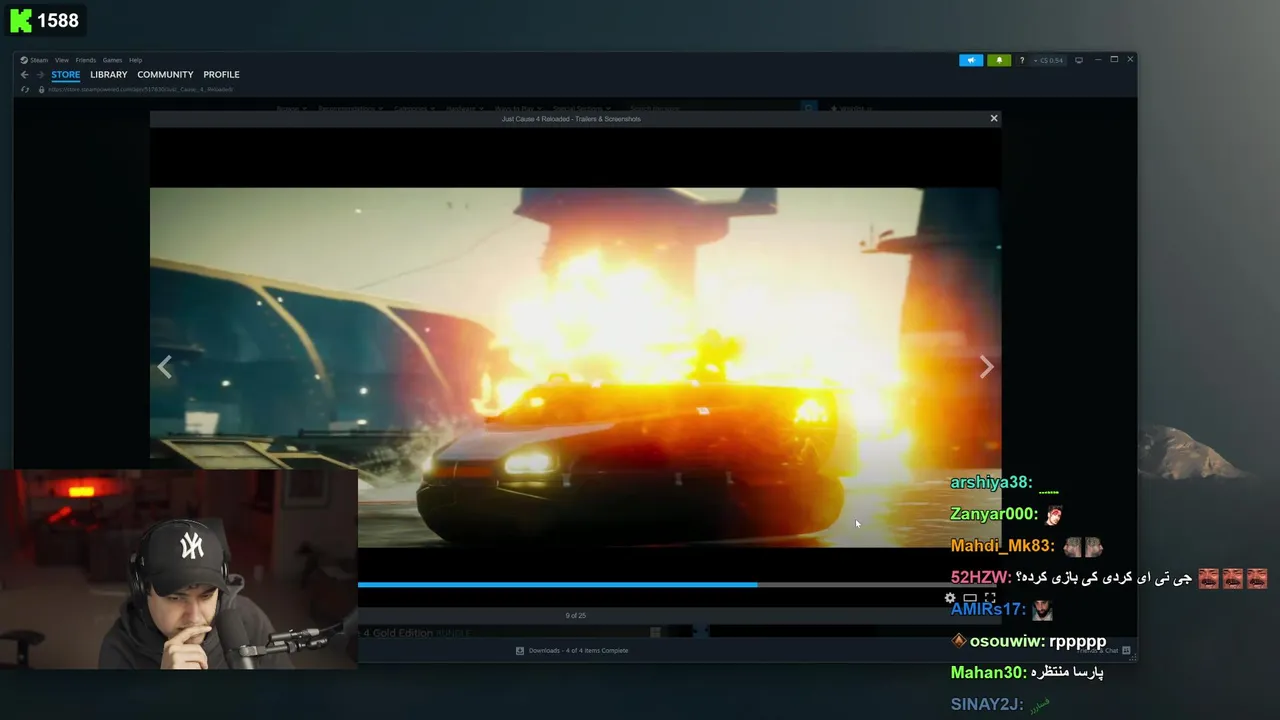Viewport: 1280px width, 720px height.
Task: Click the emote in Zanyar000's message
Action: [x=1053, y=514]
